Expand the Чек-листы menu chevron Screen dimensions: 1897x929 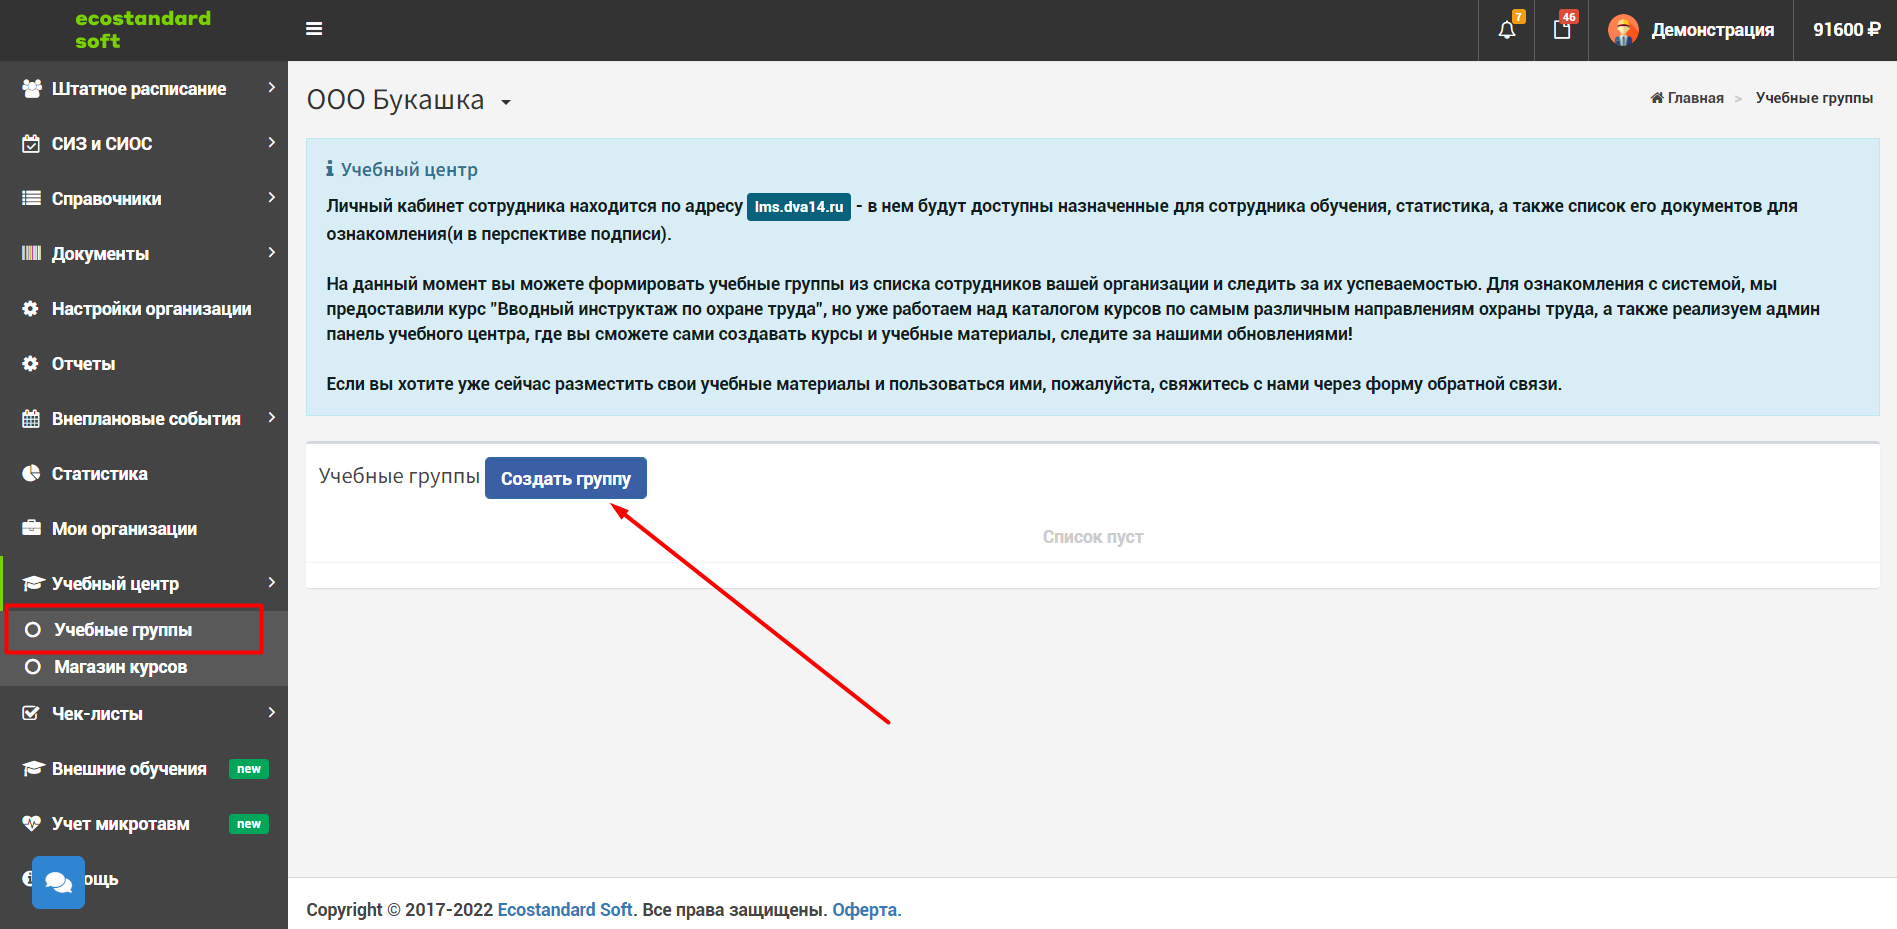[271, 713]
